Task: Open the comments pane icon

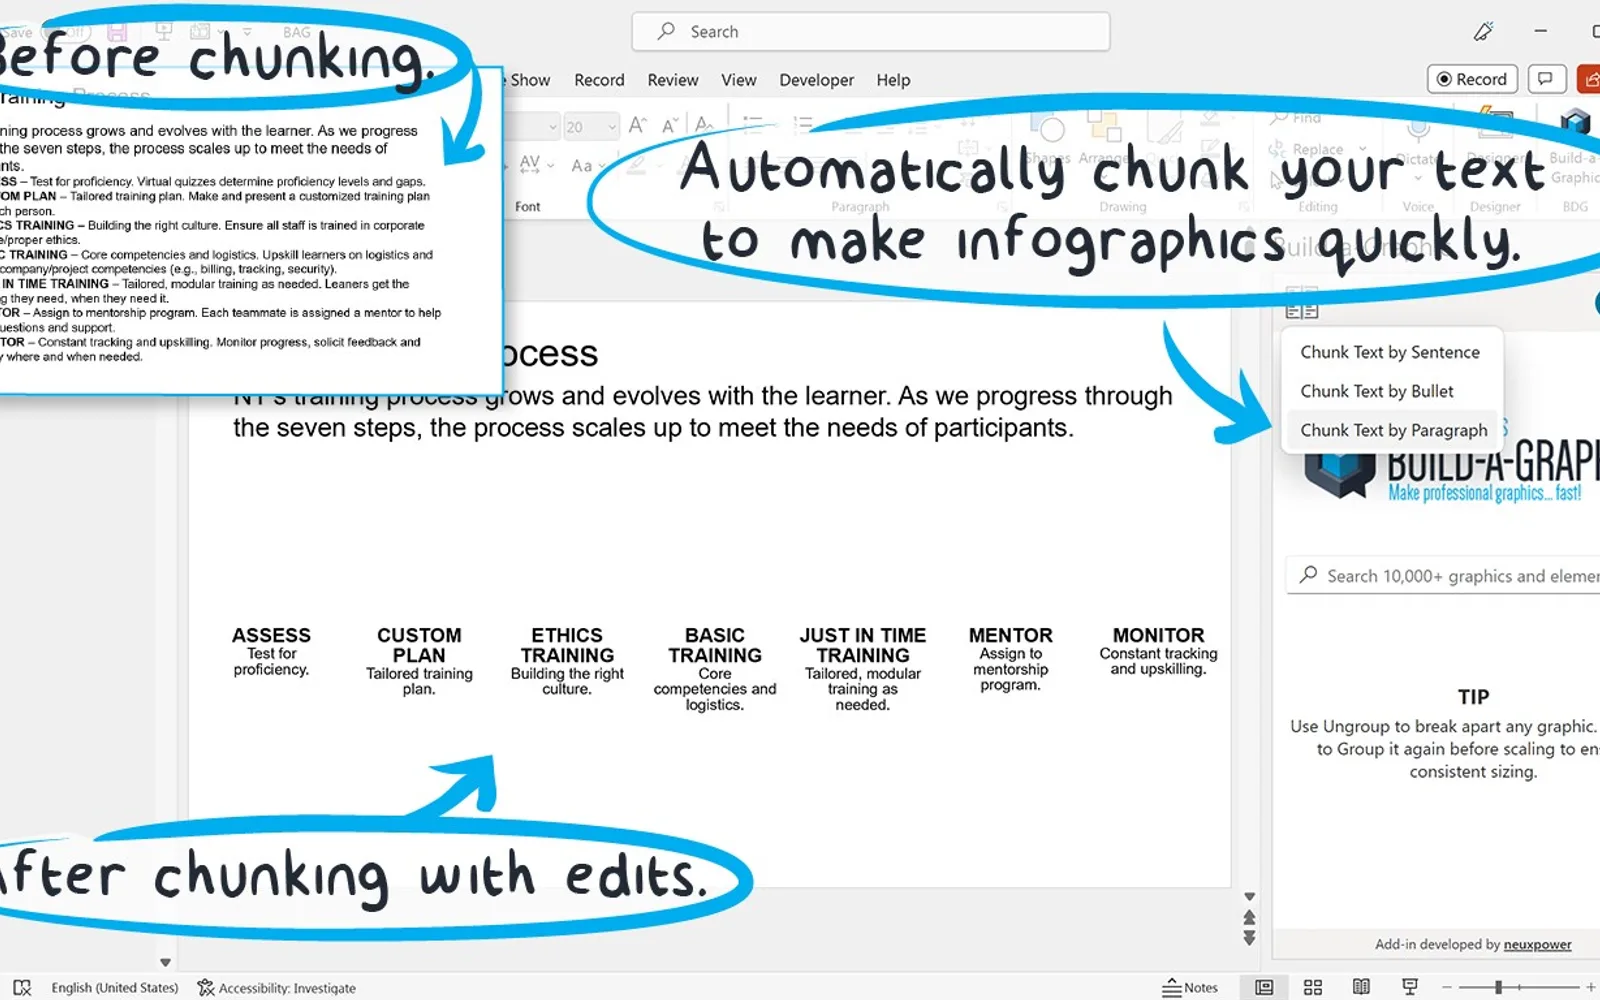Action: coord(1546,79)
